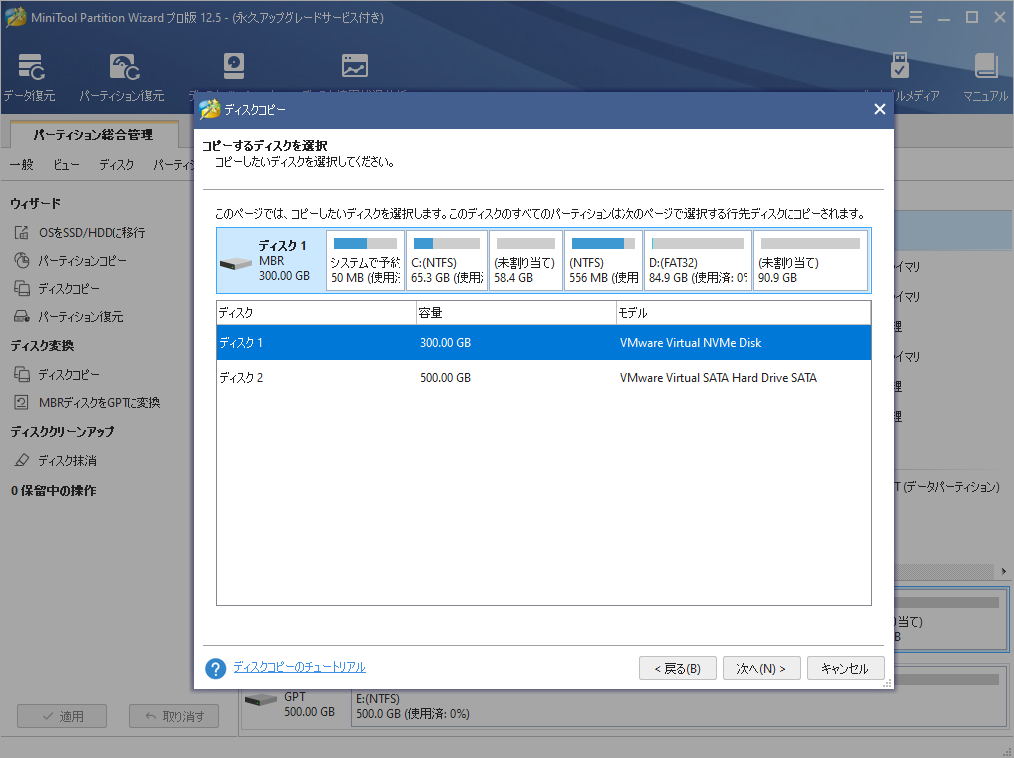
Task: Click the モデル column header
Action: point(744,313)
